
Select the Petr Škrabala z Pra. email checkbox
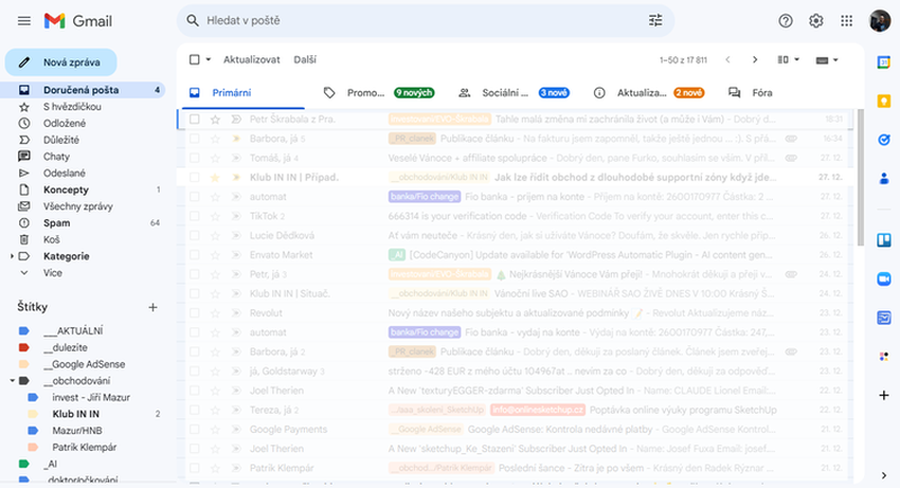[x=195, y=119]
